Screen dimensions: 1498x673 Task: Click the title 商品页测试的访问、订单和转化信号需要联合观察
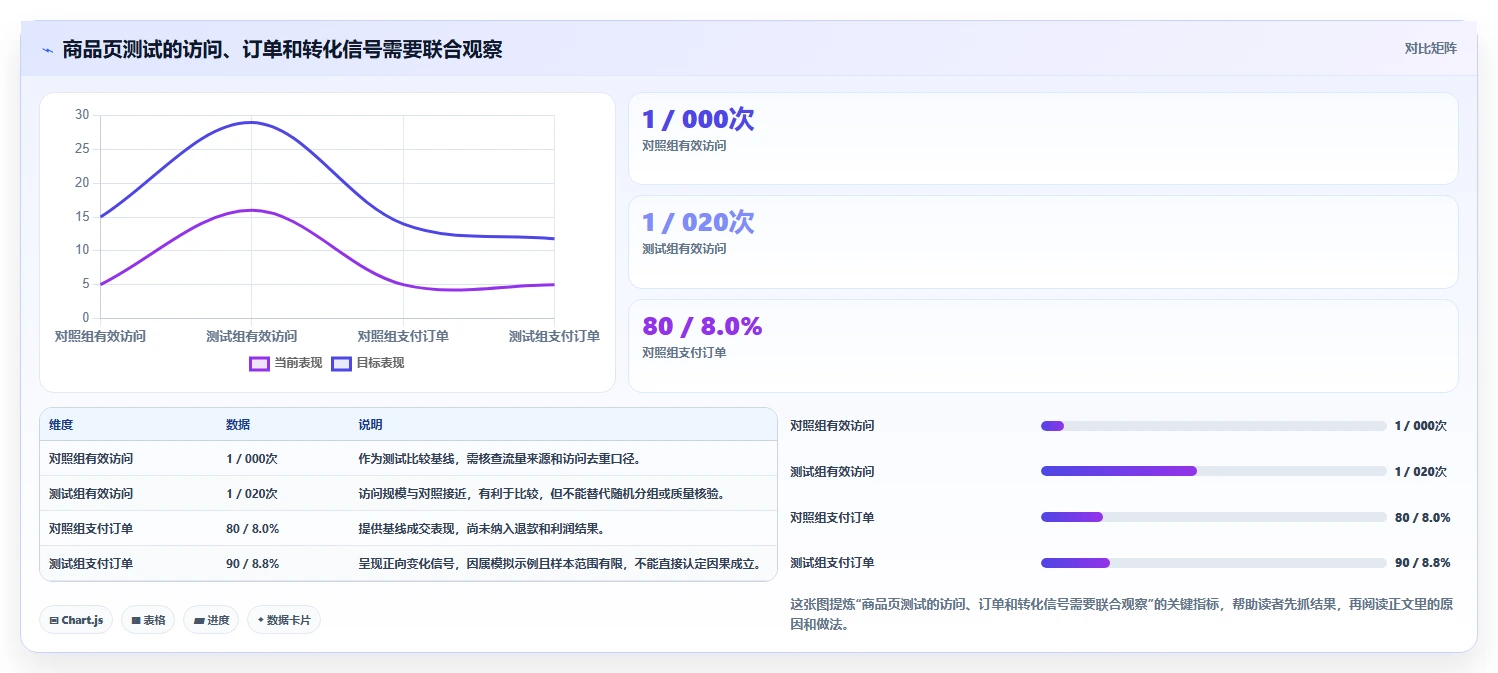coord(282,50)
